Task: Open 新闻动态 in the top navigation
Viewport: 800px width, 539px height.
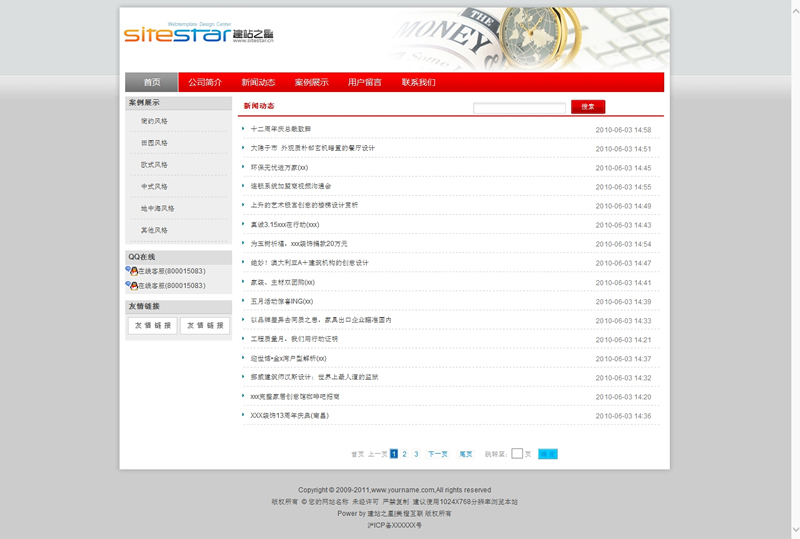Action: point(258,82)
